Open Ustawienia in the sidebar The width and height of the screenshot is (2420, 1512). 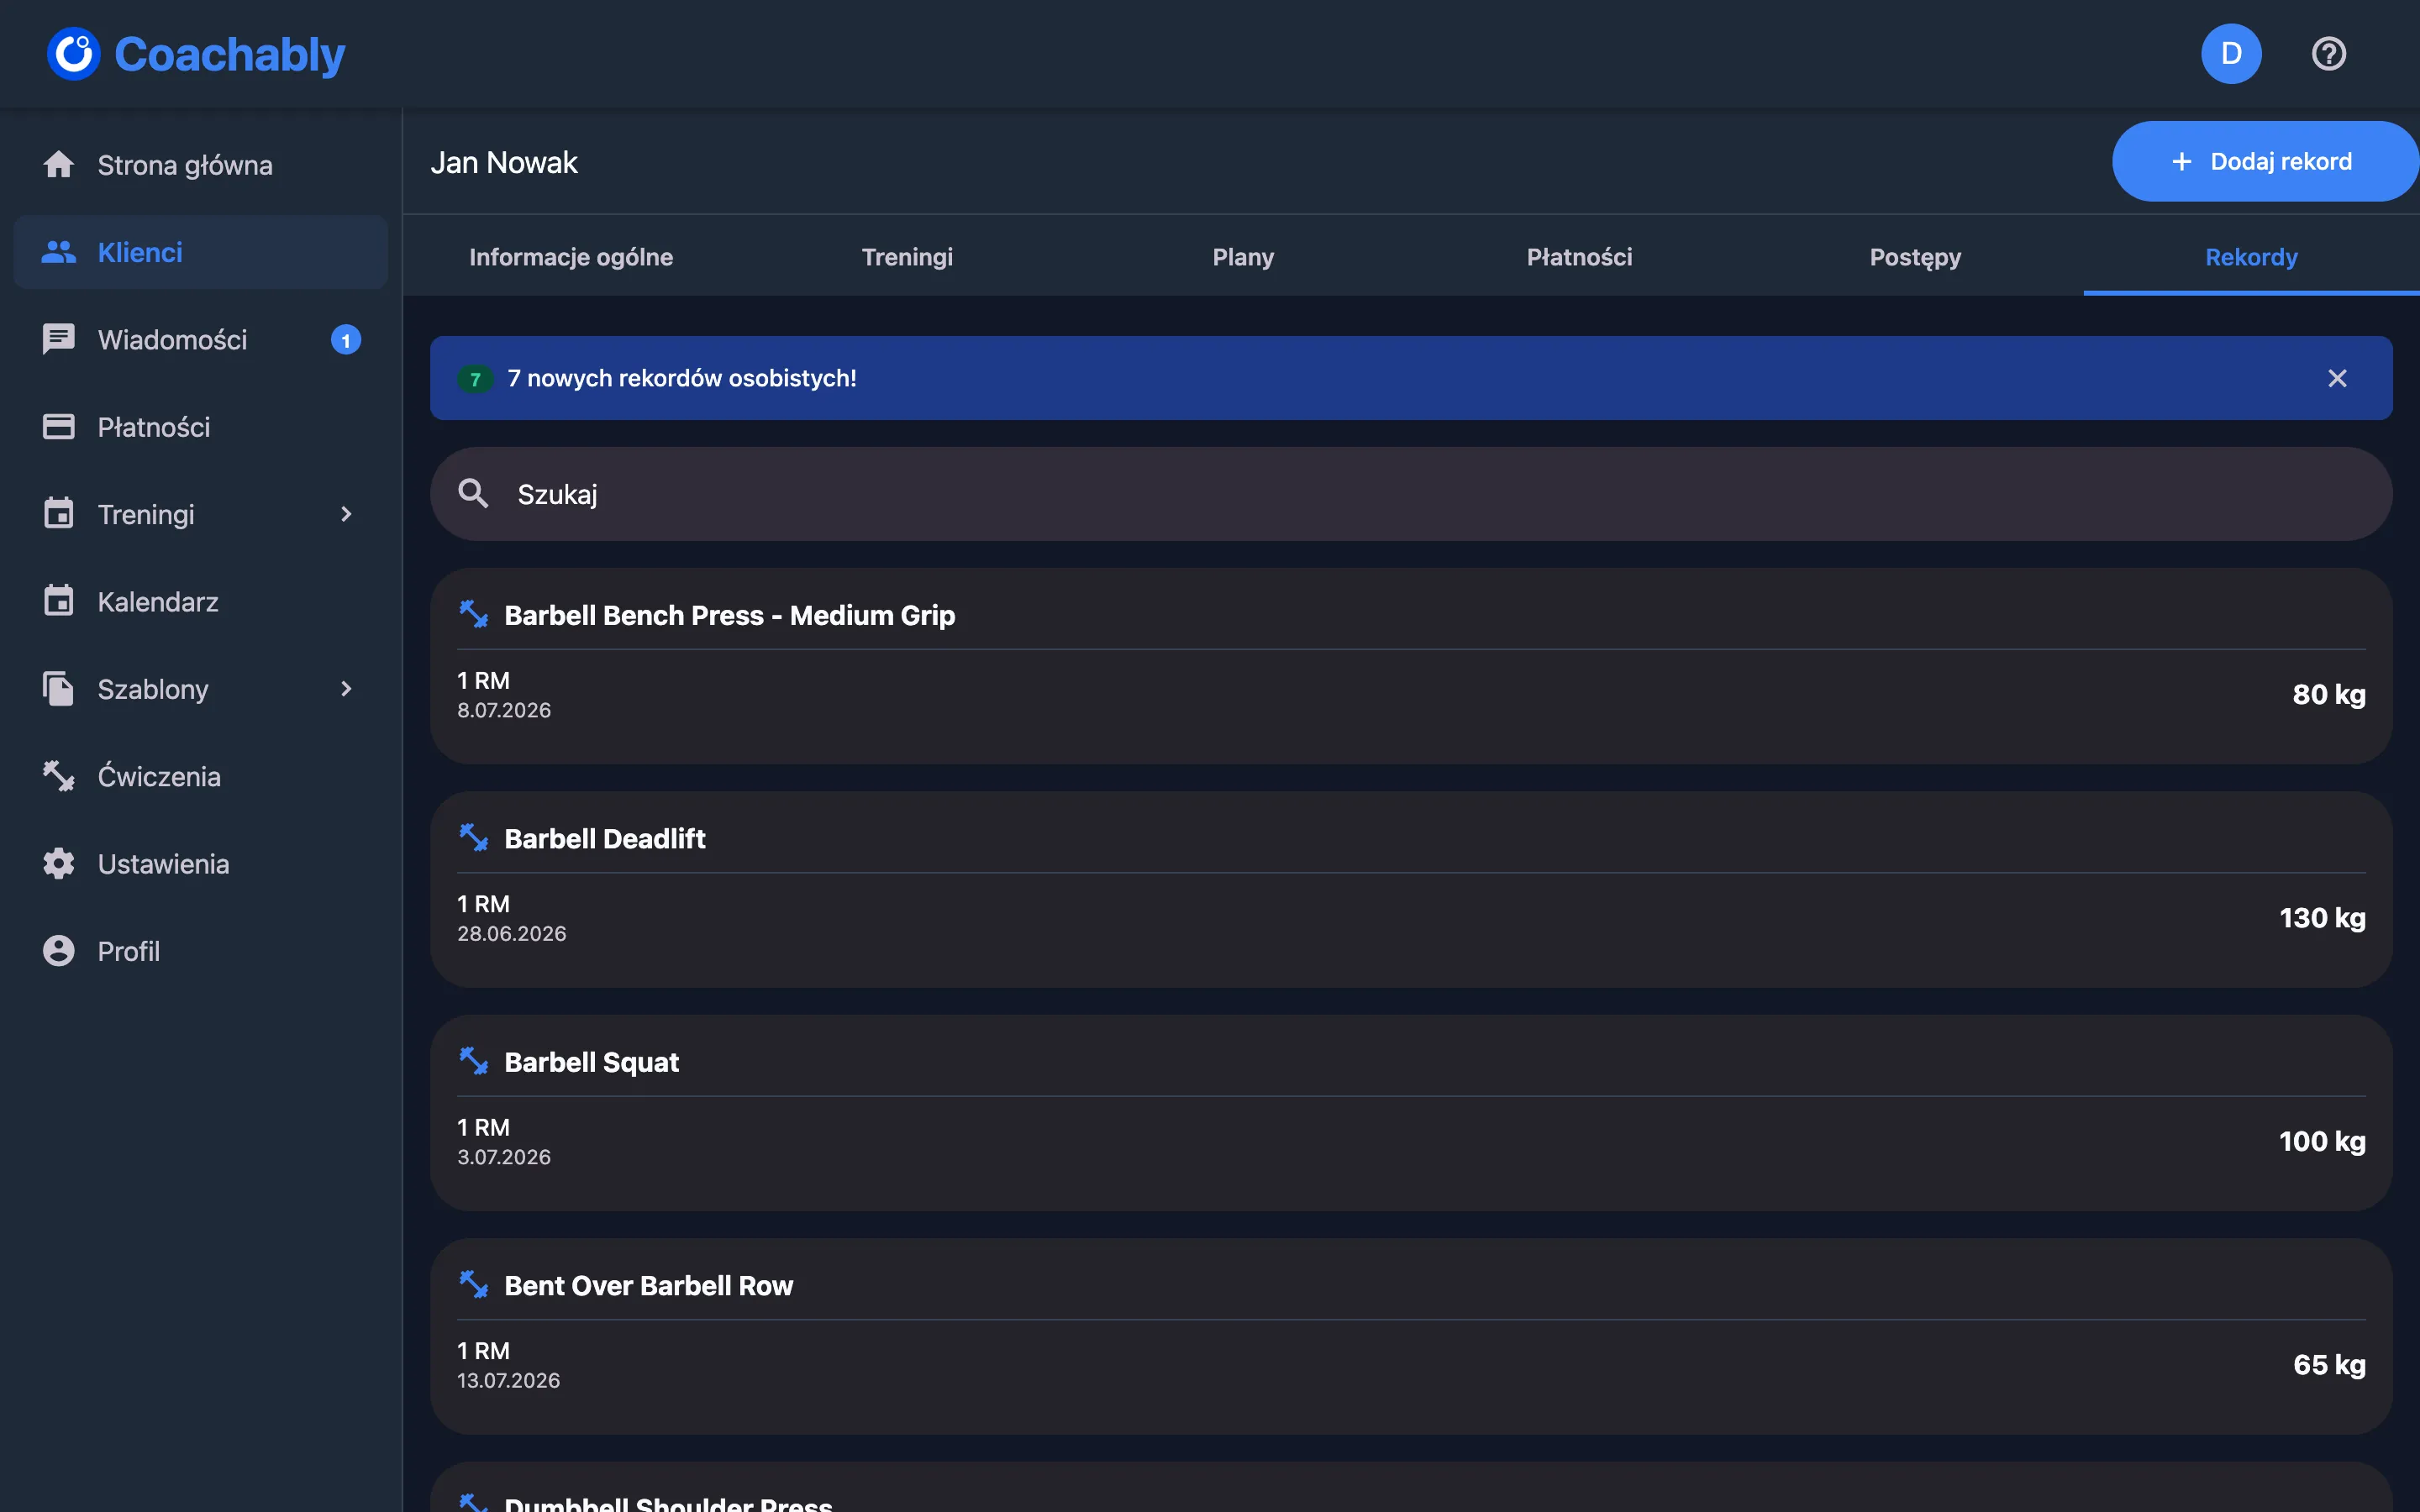click(x=201, y=864)
